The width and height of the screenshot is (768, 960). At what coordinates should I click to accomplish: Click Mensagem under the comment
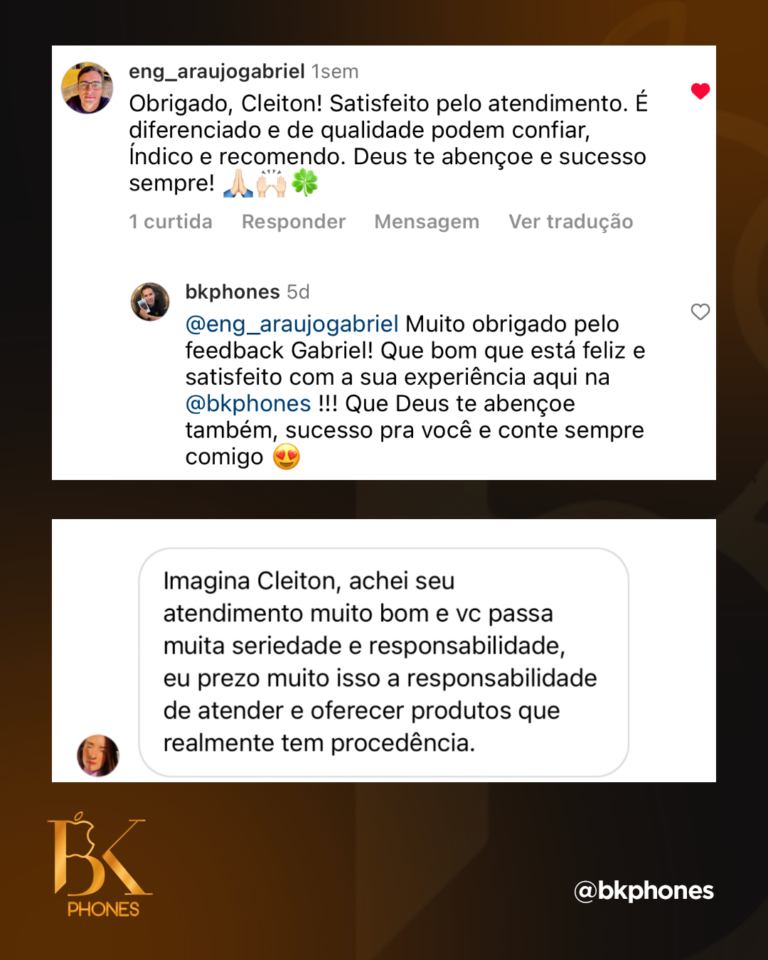pos(427,222)
